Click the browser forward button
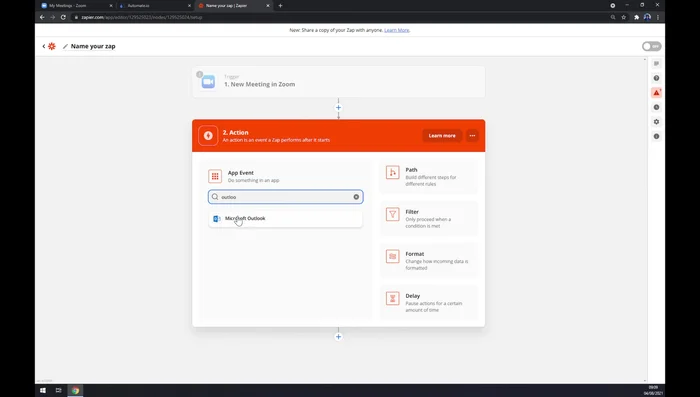The width and height of the screenshot is (700, 397). (52, 17)
